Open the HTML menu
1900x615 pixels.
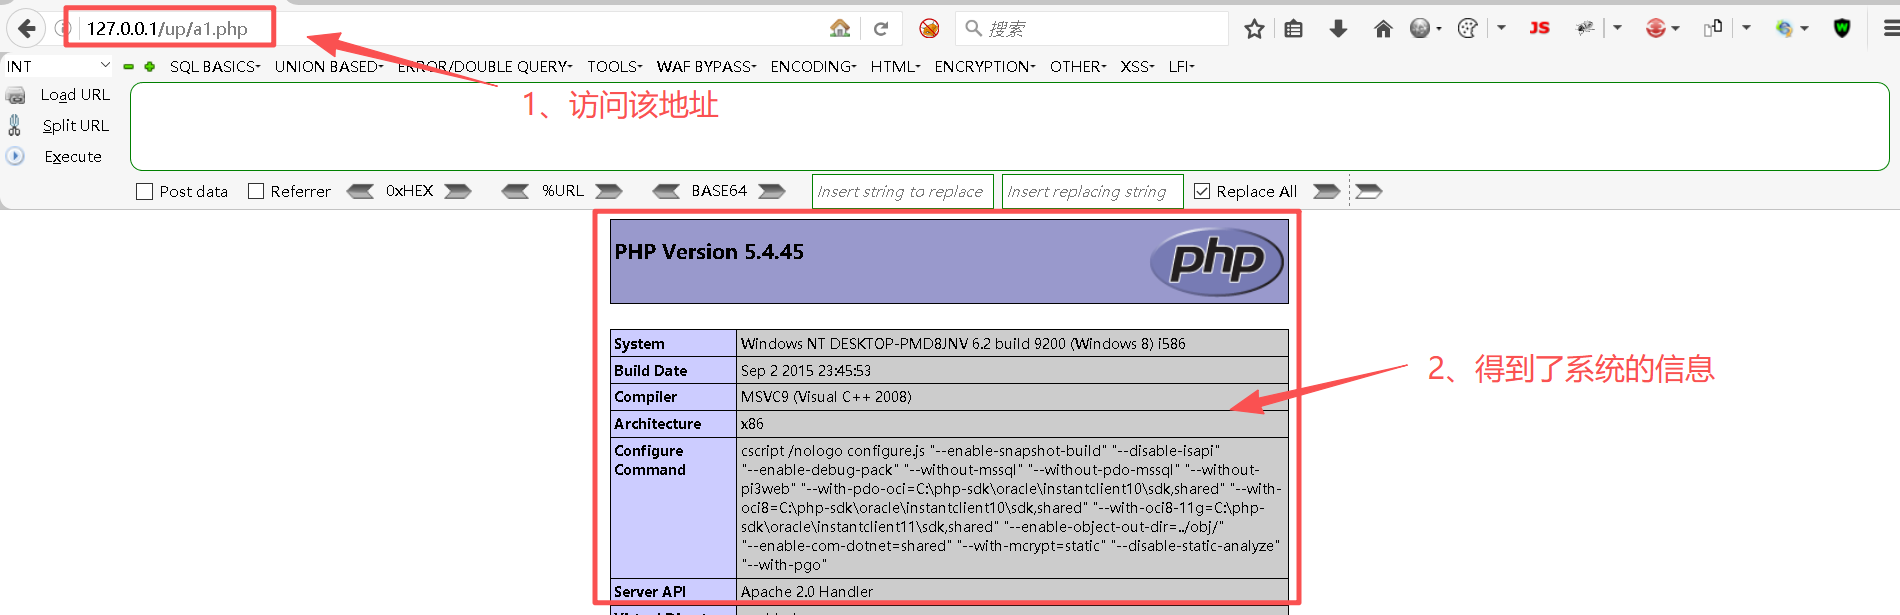895,66
